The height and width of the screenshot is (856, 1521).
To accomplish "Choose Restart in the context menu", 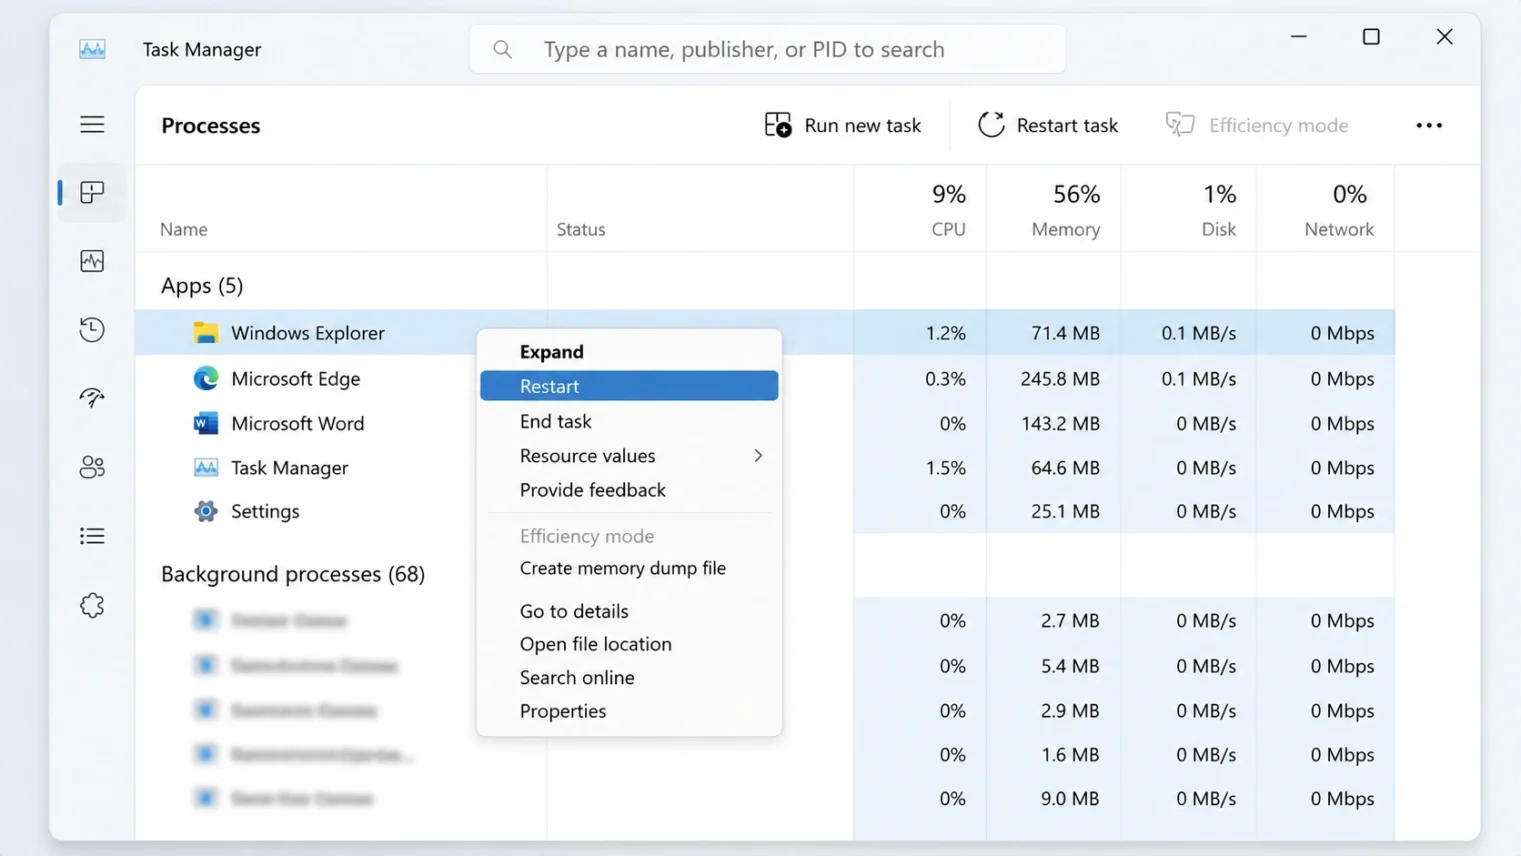I will pos(629,386).
